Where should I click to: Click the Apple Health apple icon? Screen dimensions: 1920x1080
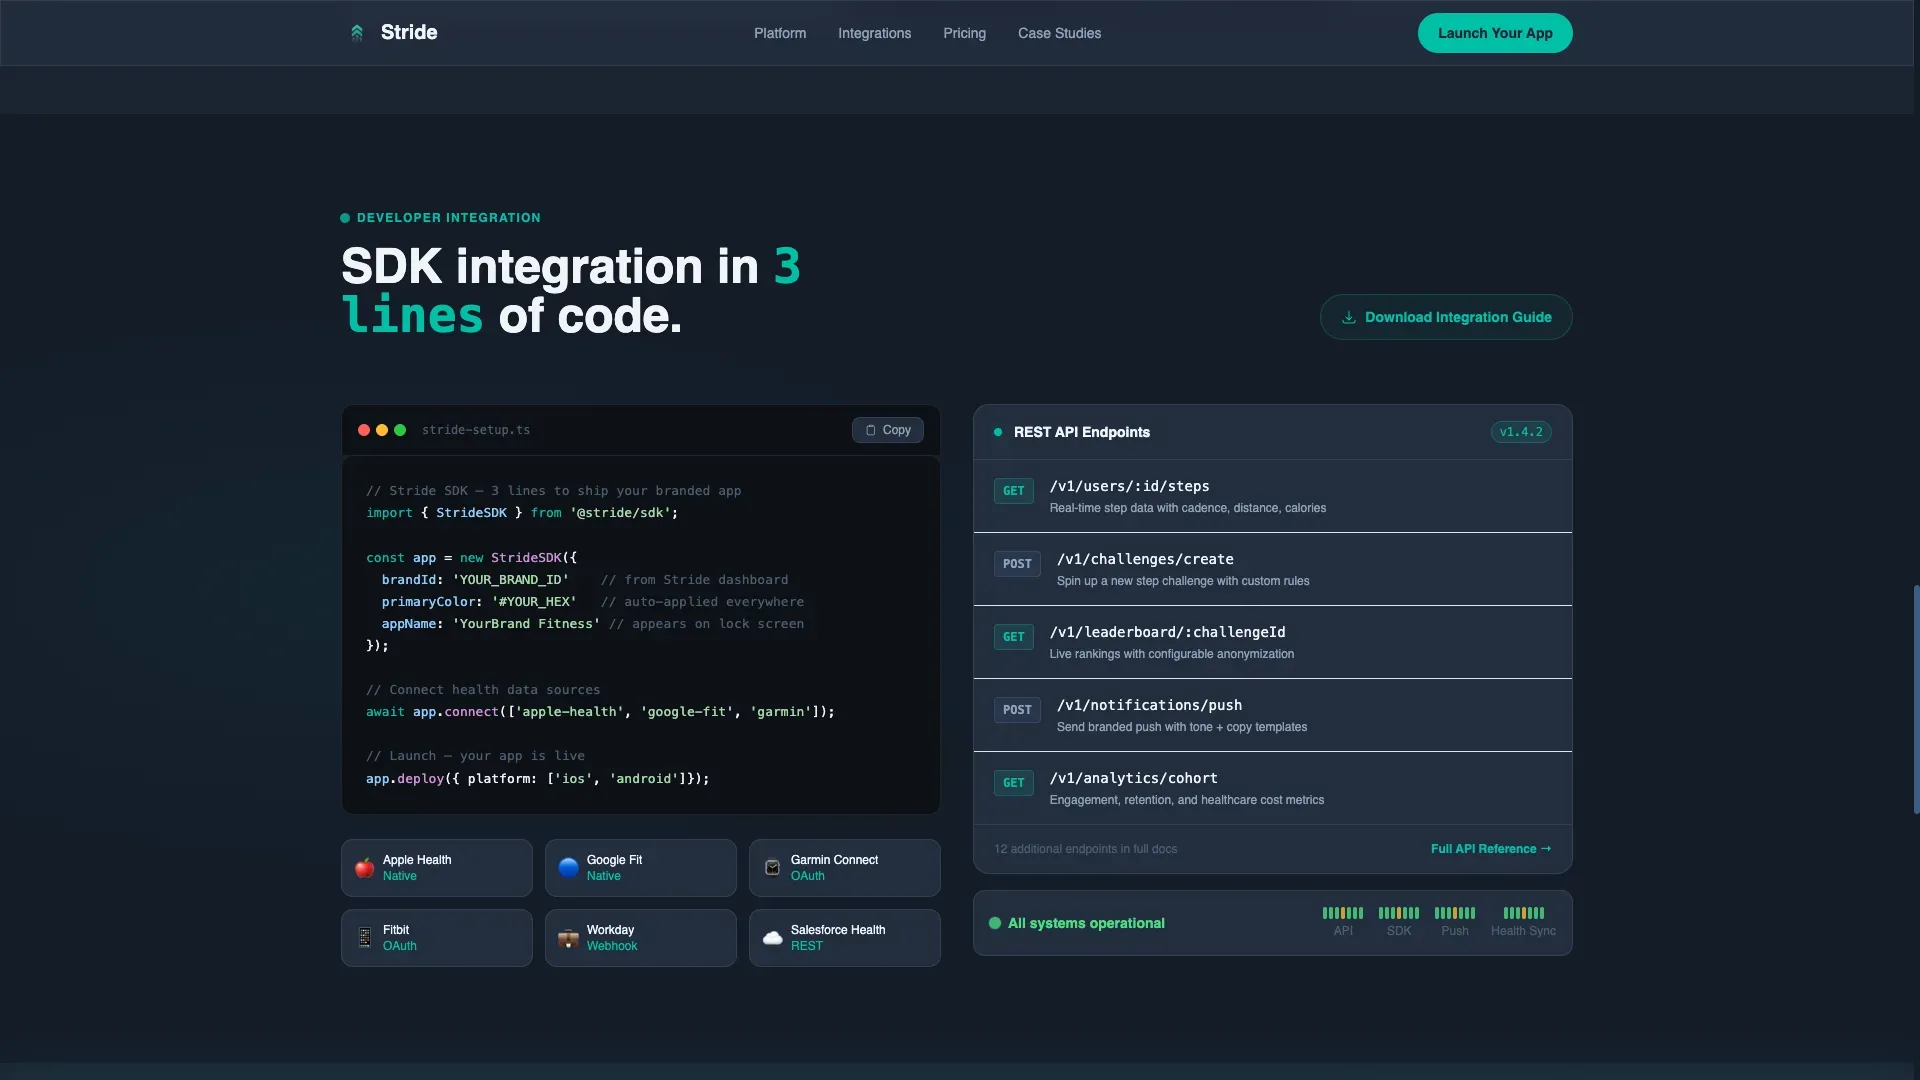coord(365,868)
